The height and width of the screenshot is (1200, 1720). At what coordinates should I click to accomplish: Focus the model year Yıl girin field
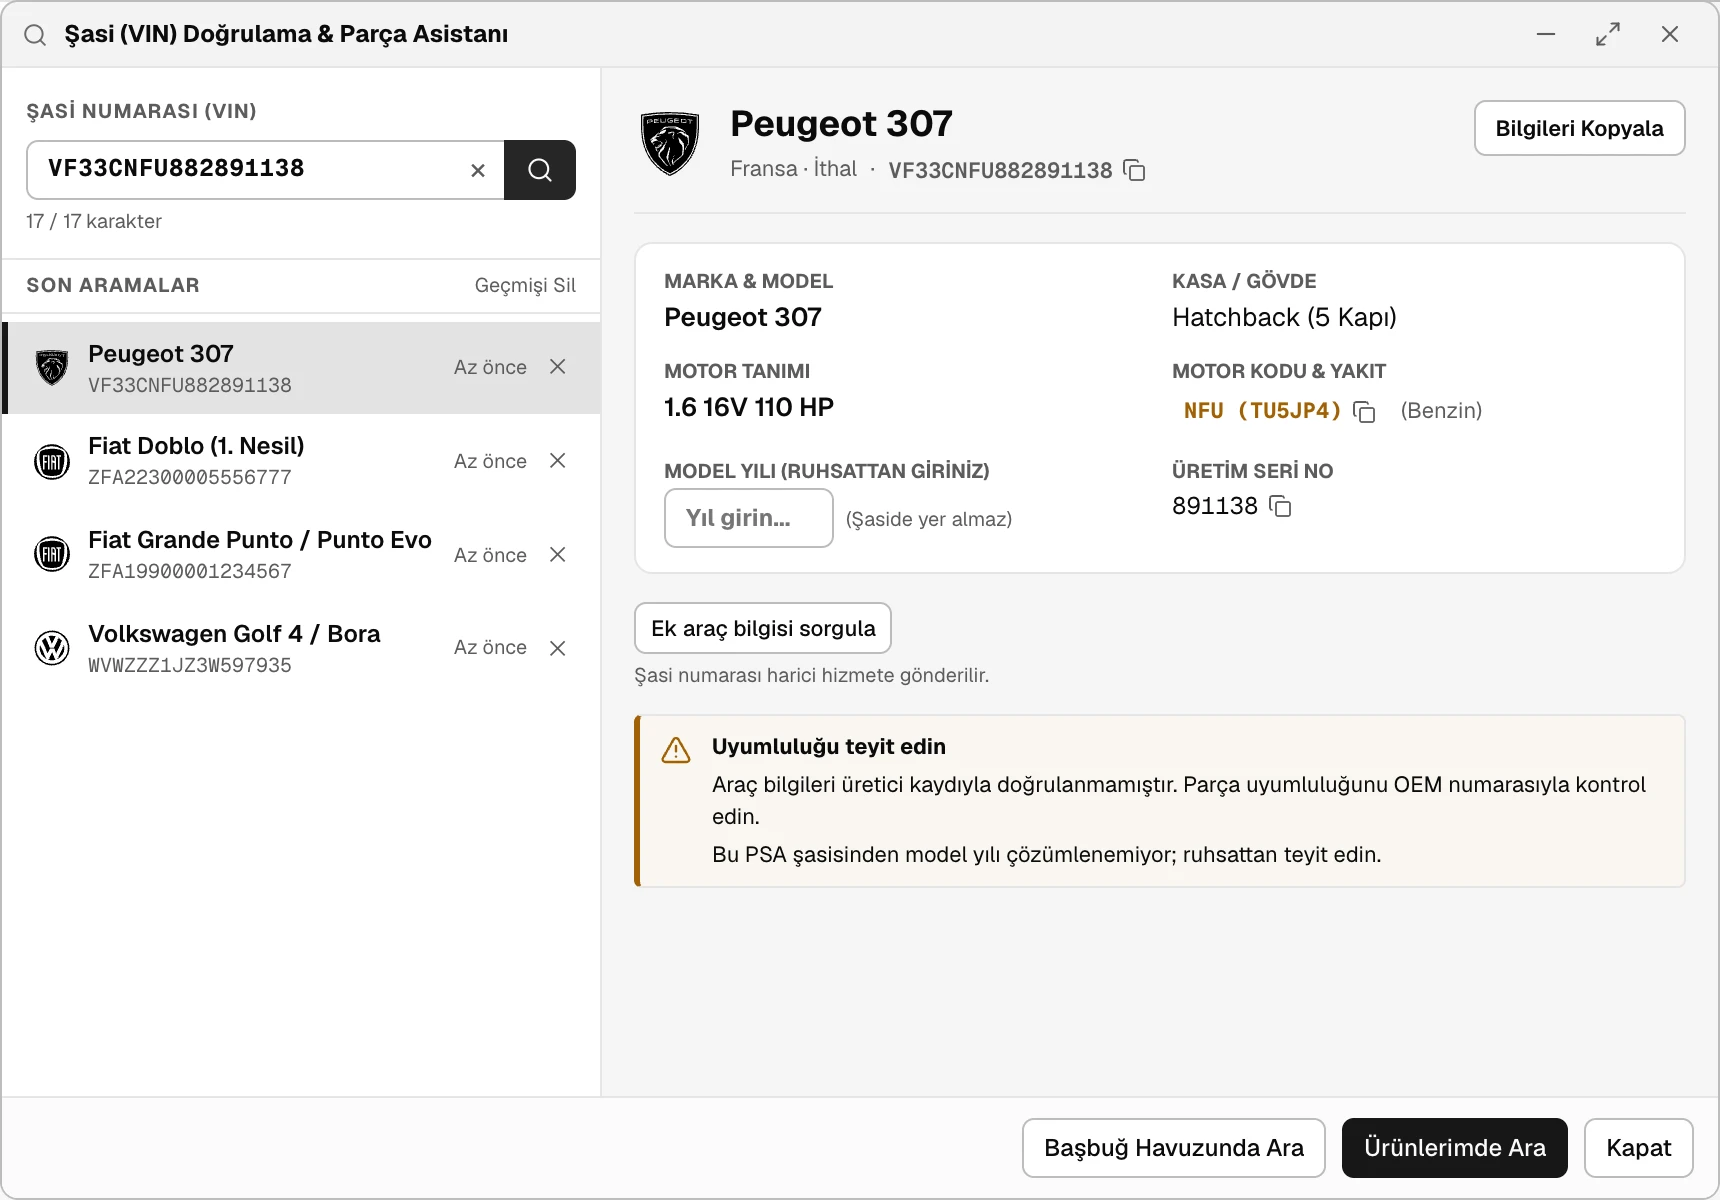[749, 518]
